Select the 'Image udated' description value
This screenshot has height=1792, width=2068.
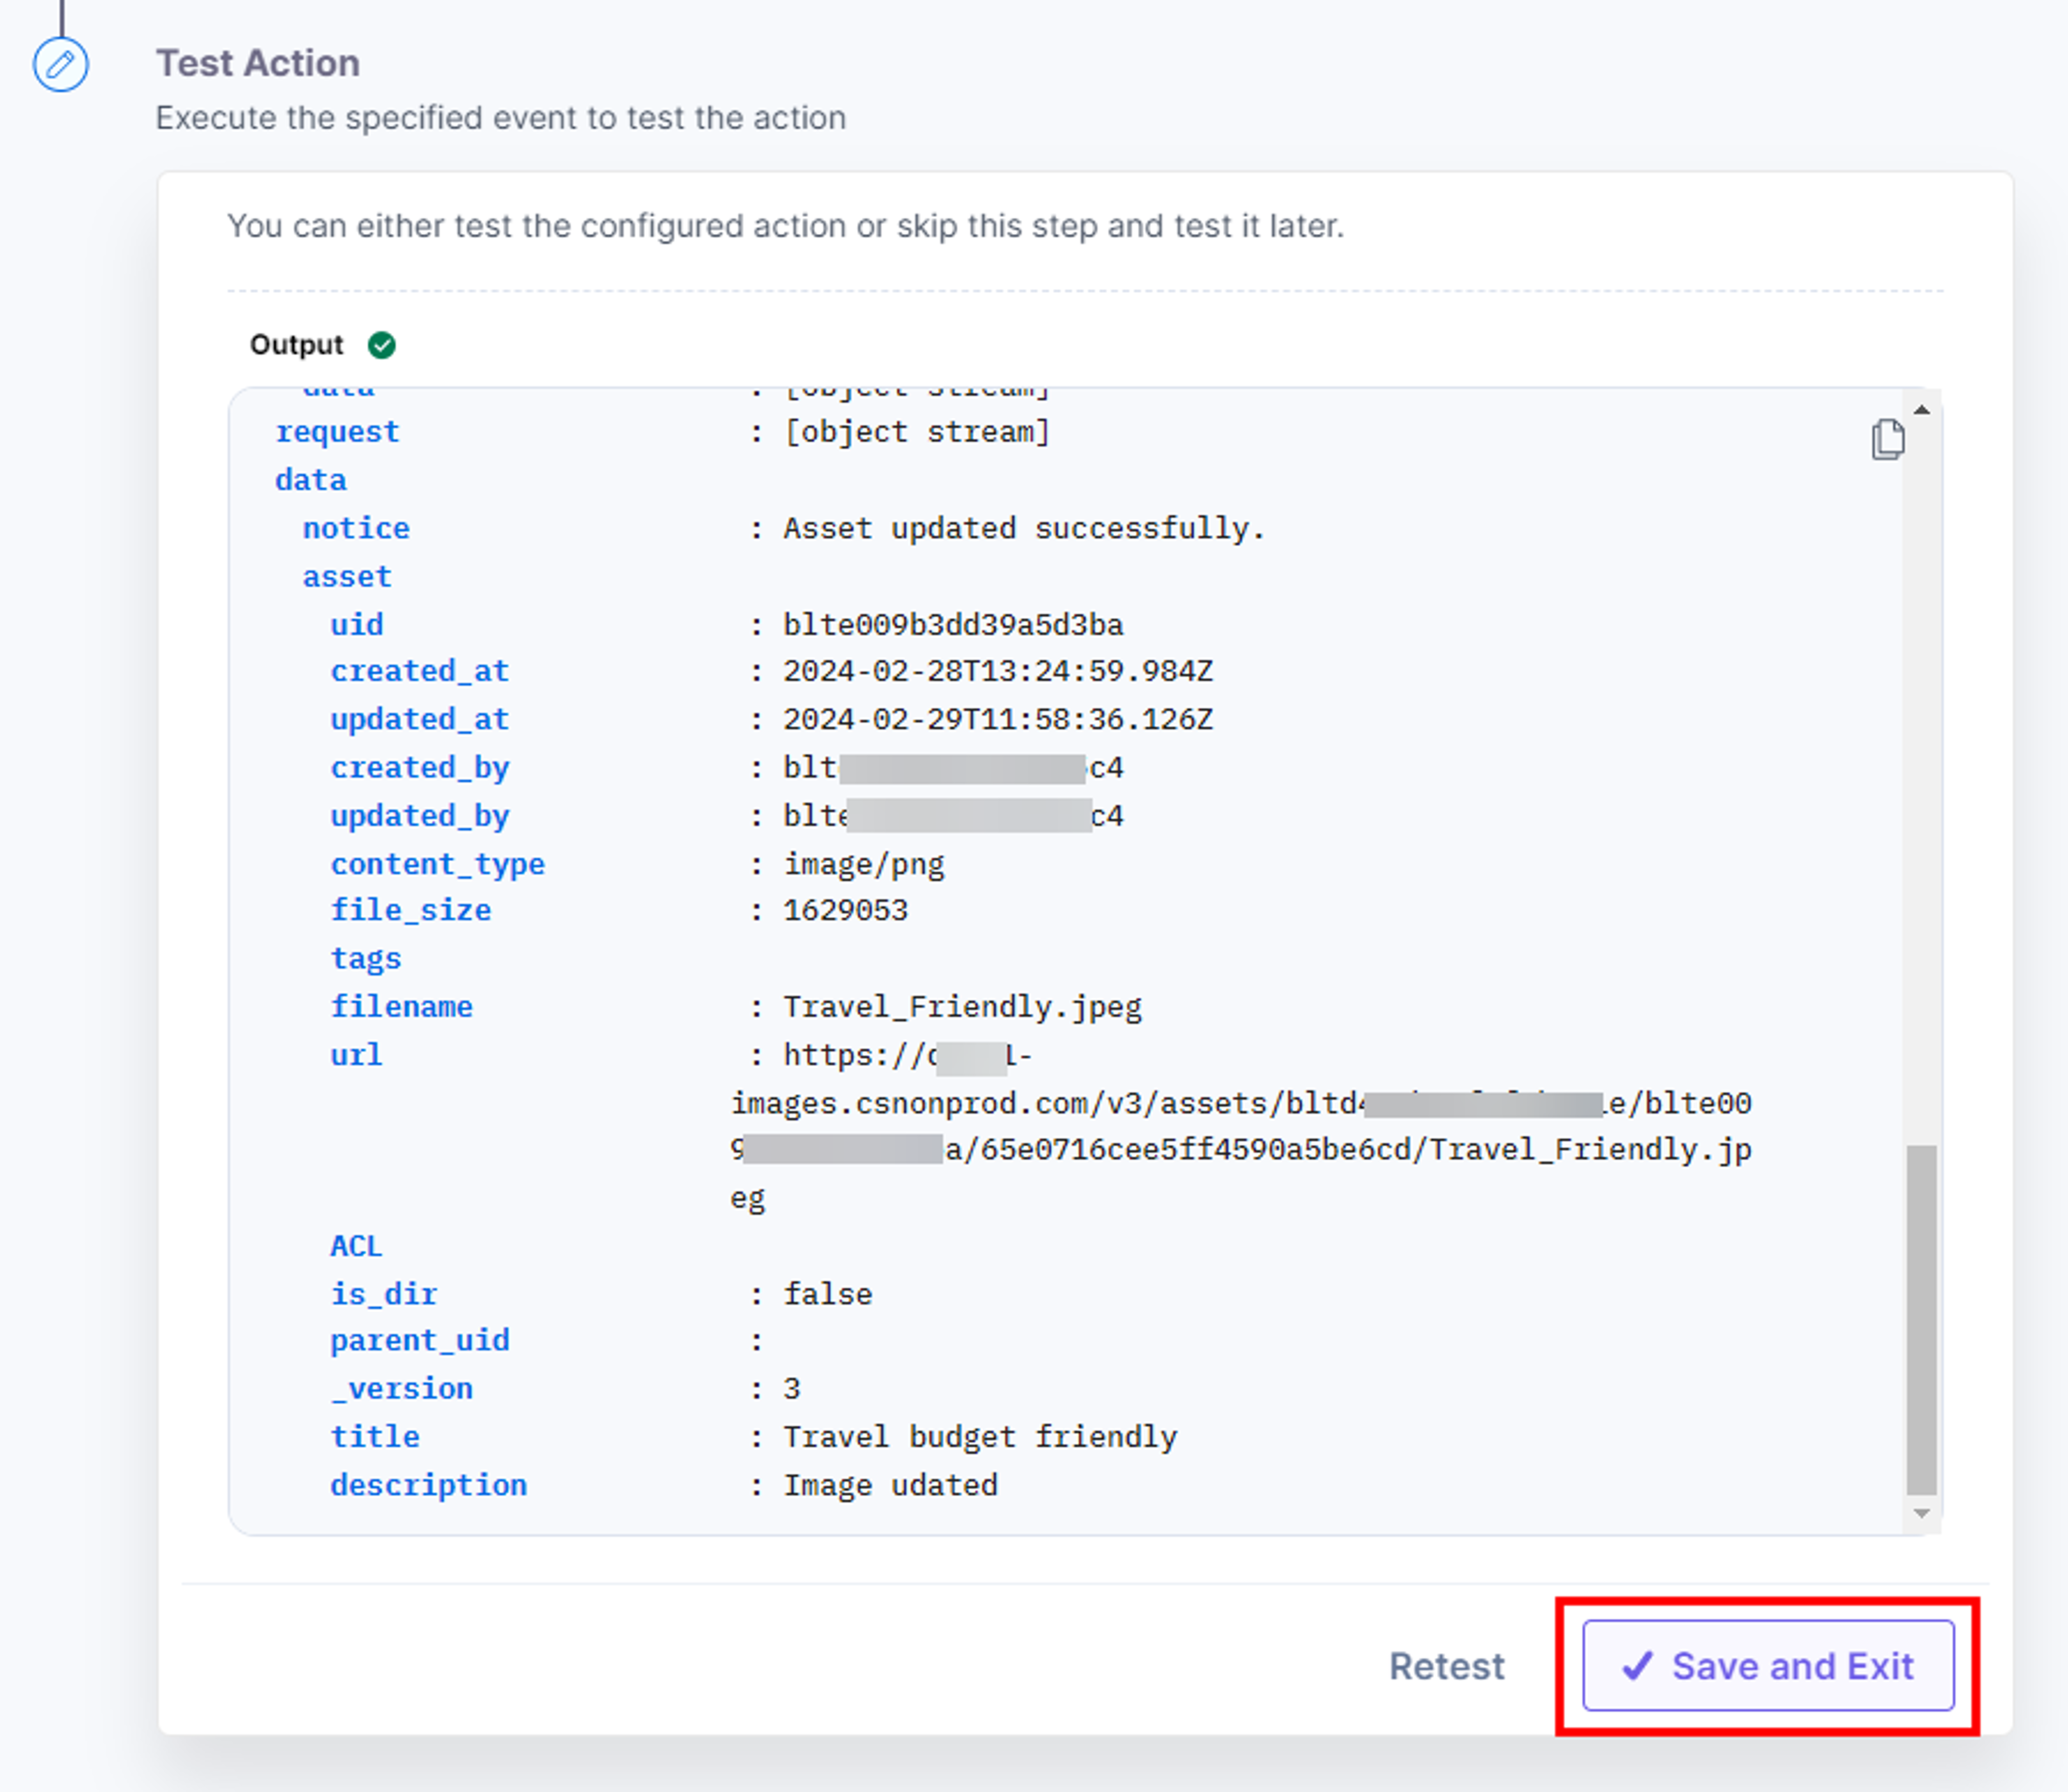890,1485
